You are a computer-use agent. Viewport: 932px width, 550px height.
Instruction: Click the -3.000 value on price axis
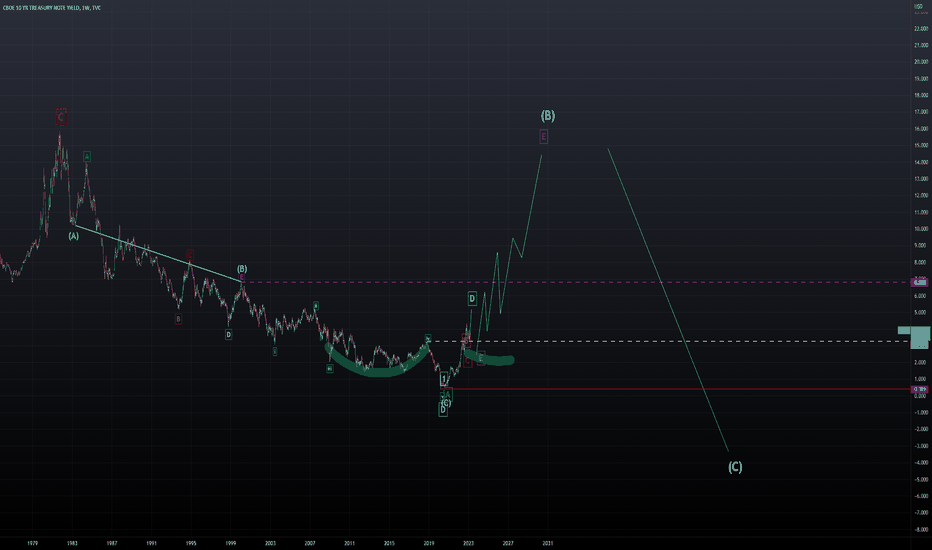(921, 445)
